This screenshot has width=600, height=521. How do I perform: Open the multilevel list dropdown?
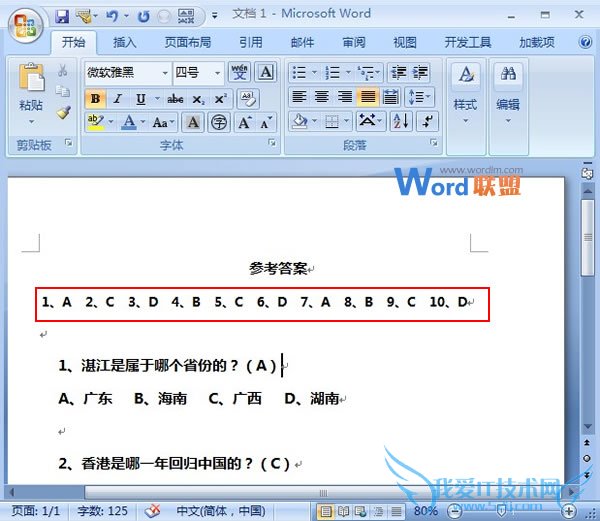[x=378, y=72]
